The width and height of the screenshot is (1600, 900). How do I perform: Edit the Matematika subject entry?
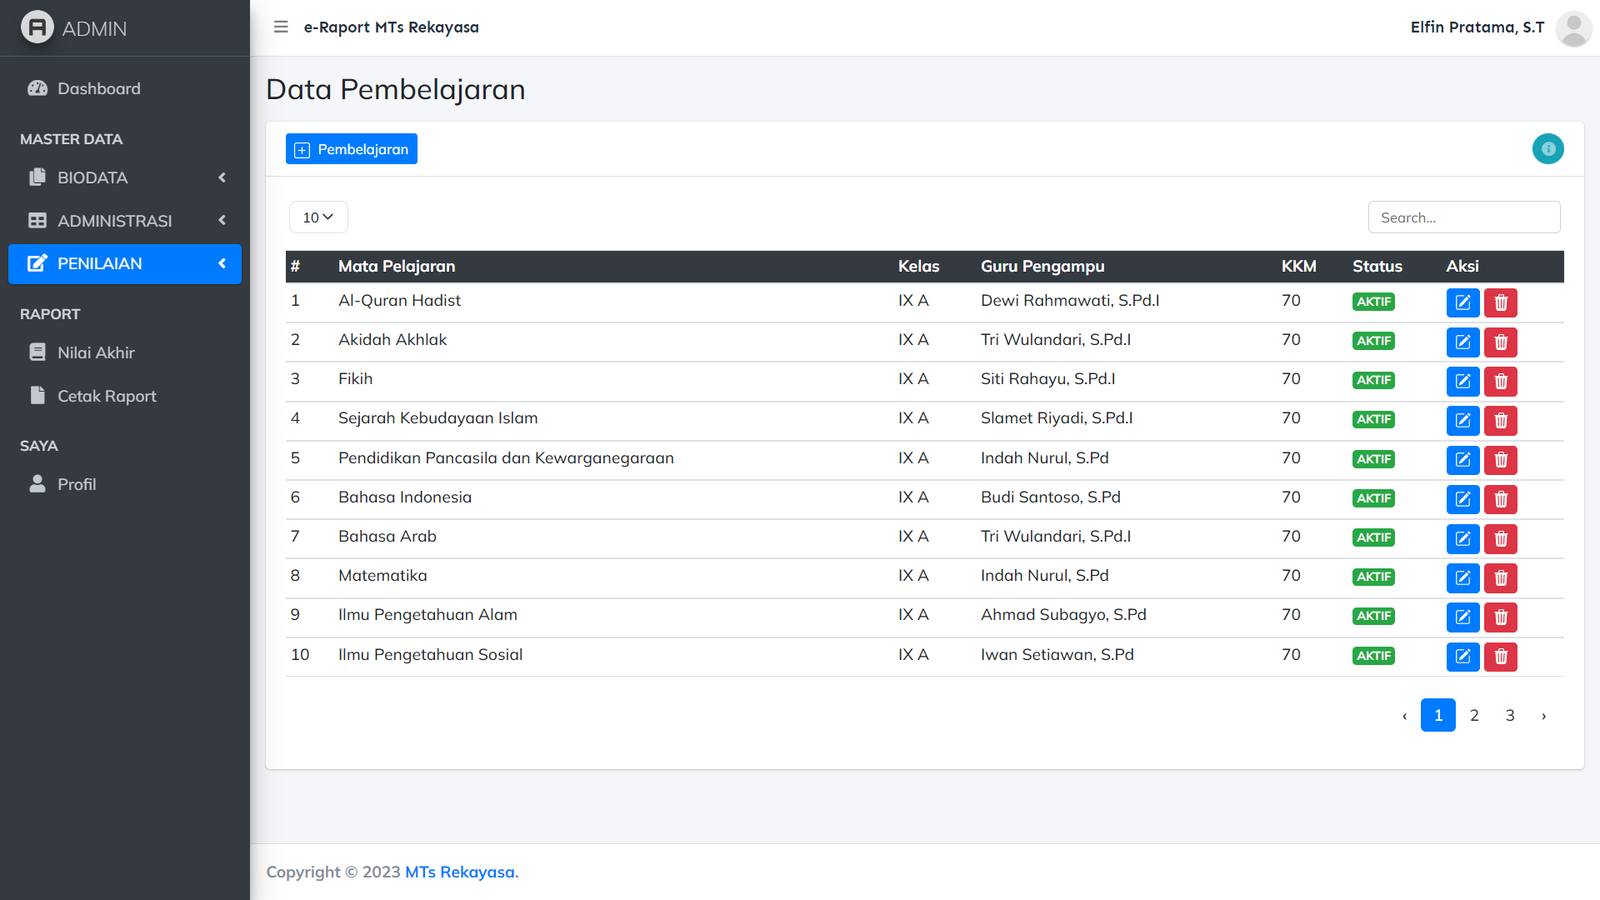[1462, 578]
